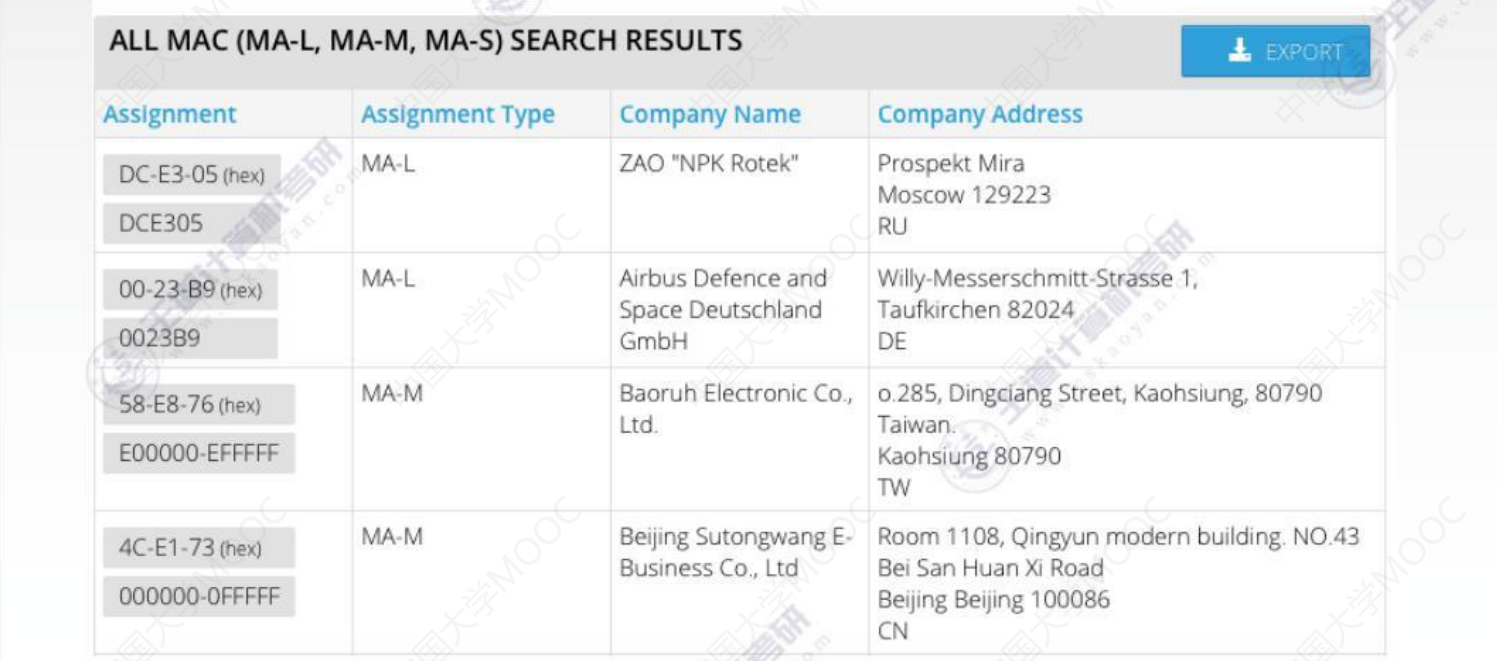Click the download icon on the Export button
Viewport: 1497px width, 661px height.
(x=1239, y=52)
